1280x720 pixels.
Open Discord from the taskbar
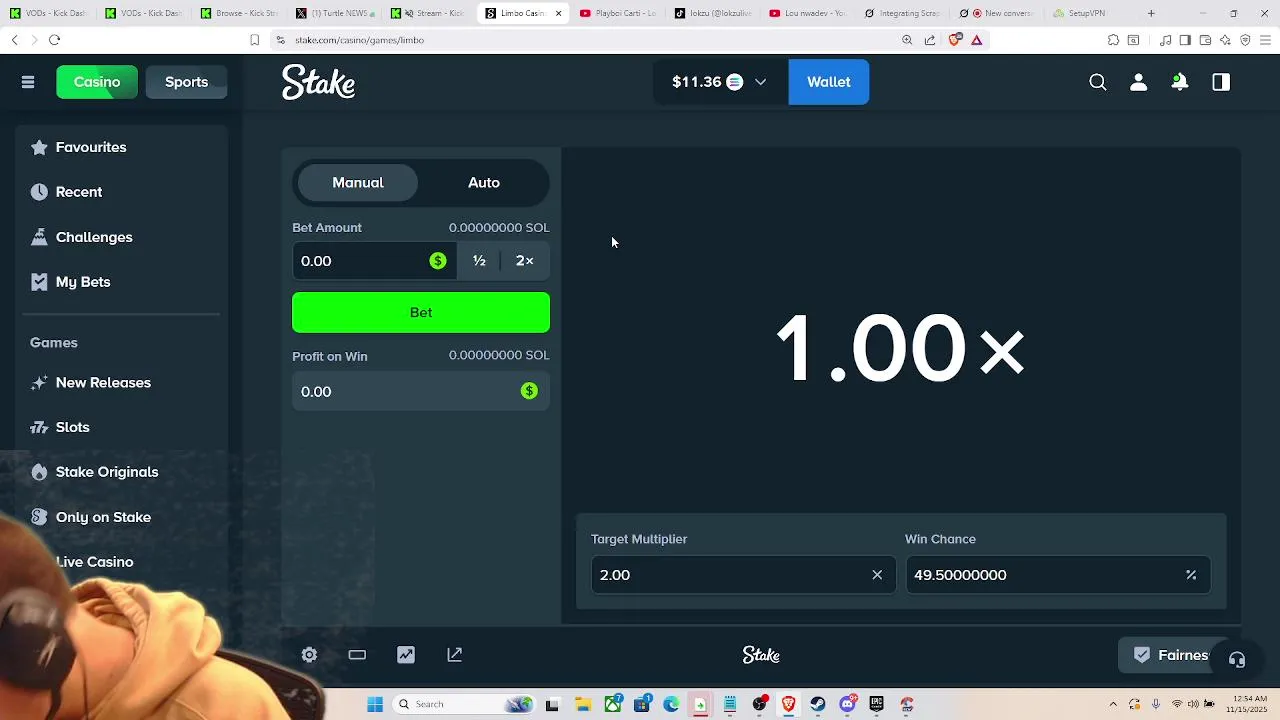(x=848, y=704)
